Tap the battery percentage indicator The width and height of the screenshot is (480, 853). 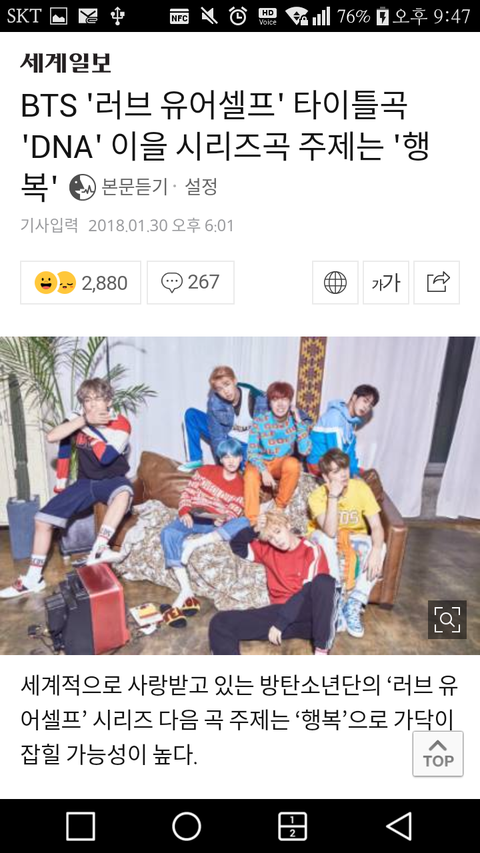point(354,16)
